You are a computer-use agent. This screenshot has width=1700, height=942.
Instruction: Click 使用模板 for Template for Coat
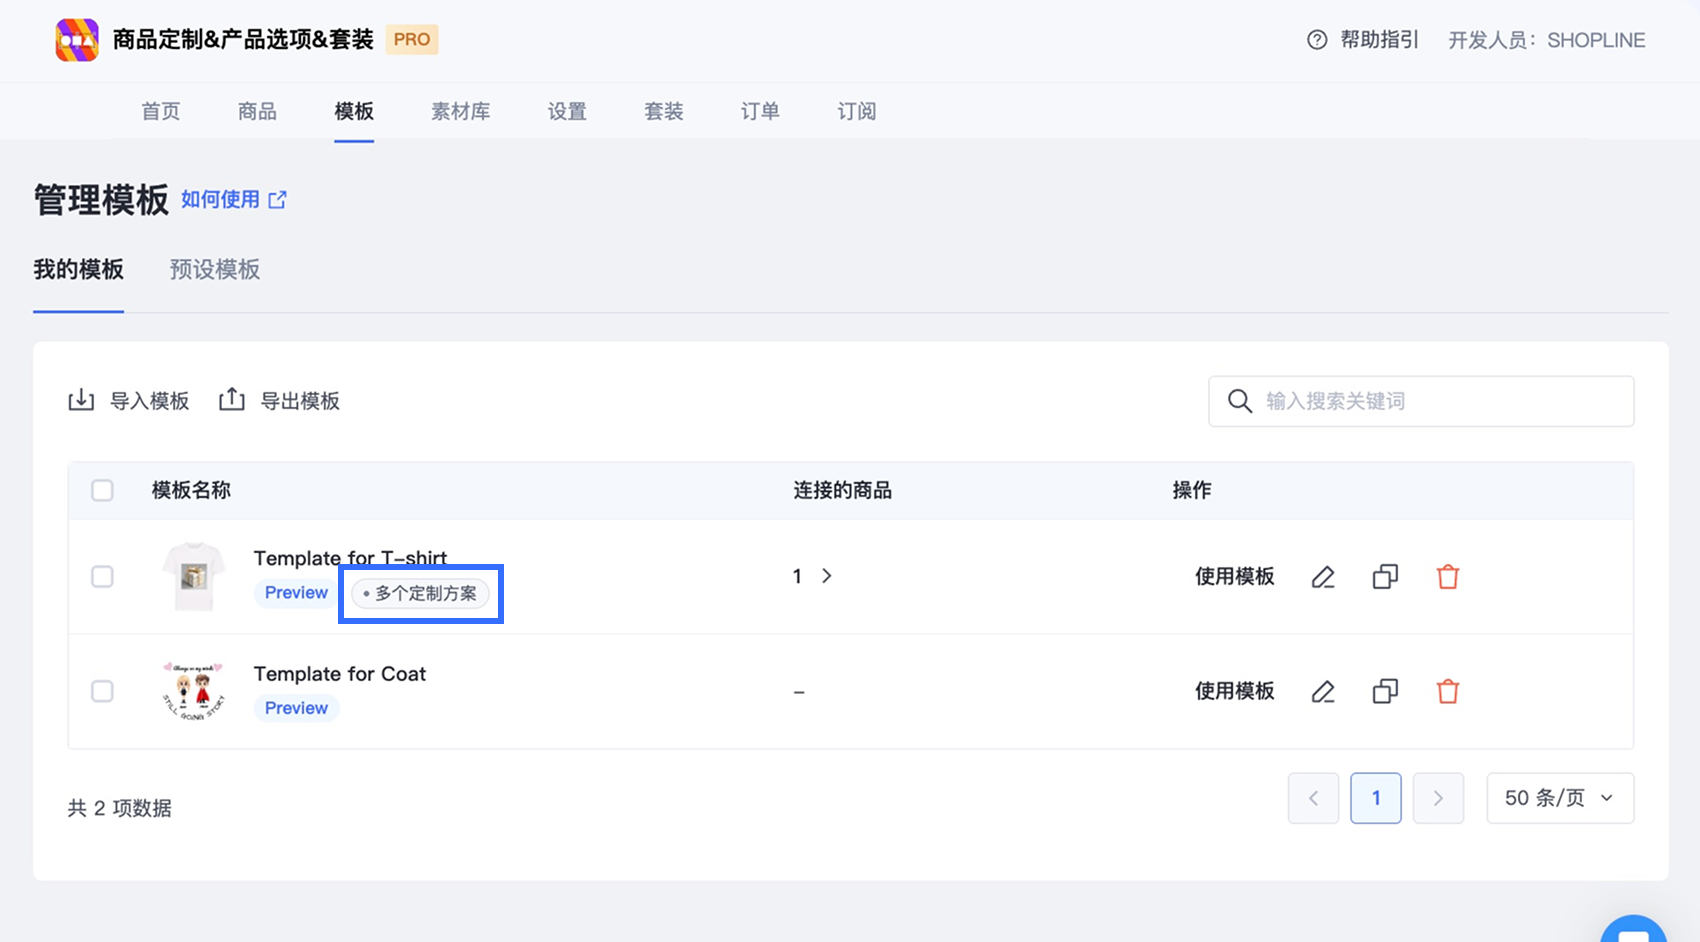click(1234, 691)
